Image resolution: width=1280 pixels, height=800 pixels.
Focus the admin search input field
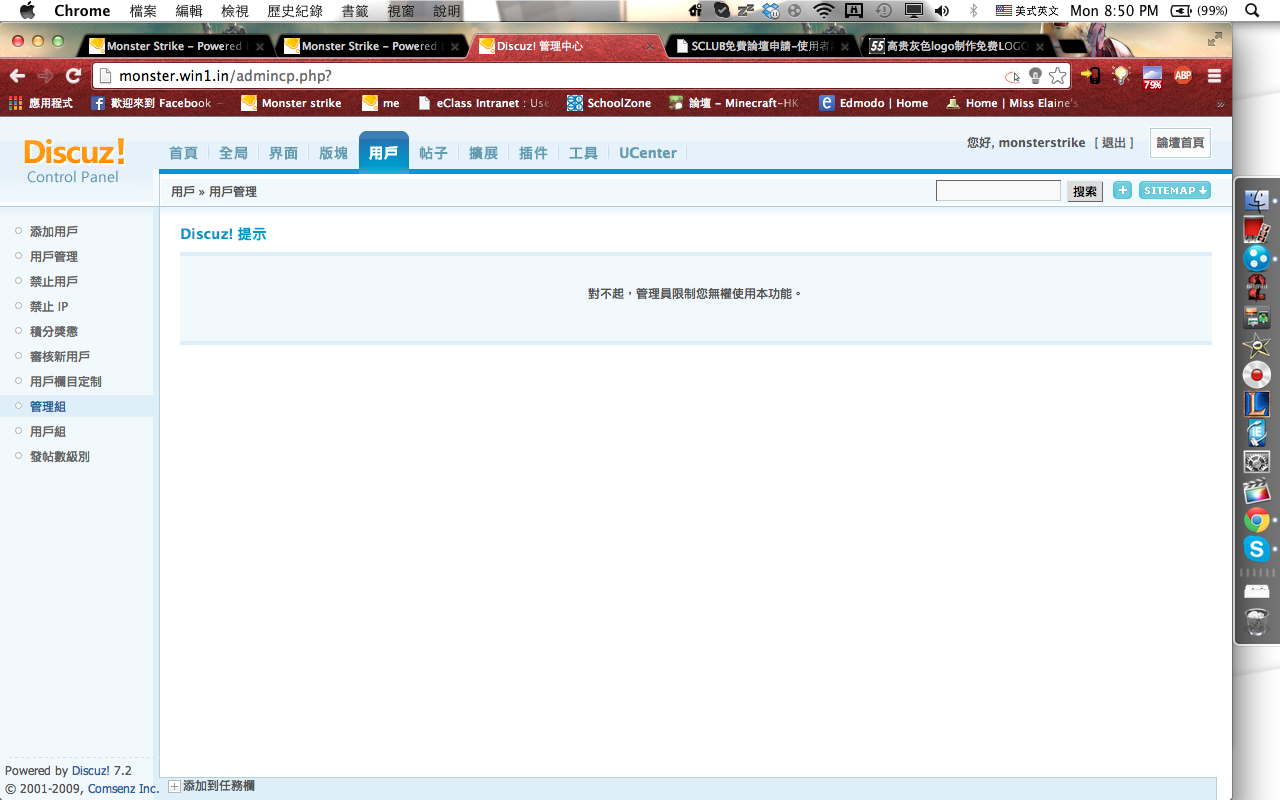coord(998,191)
